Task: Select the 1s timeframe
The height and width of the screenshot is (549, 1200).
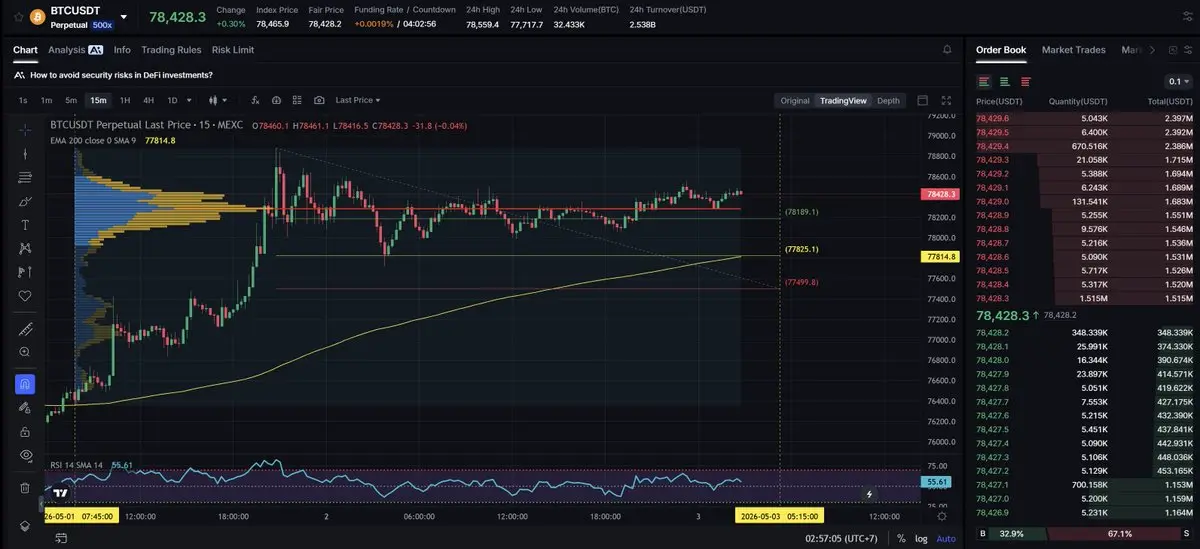Action: click(23, 100)
